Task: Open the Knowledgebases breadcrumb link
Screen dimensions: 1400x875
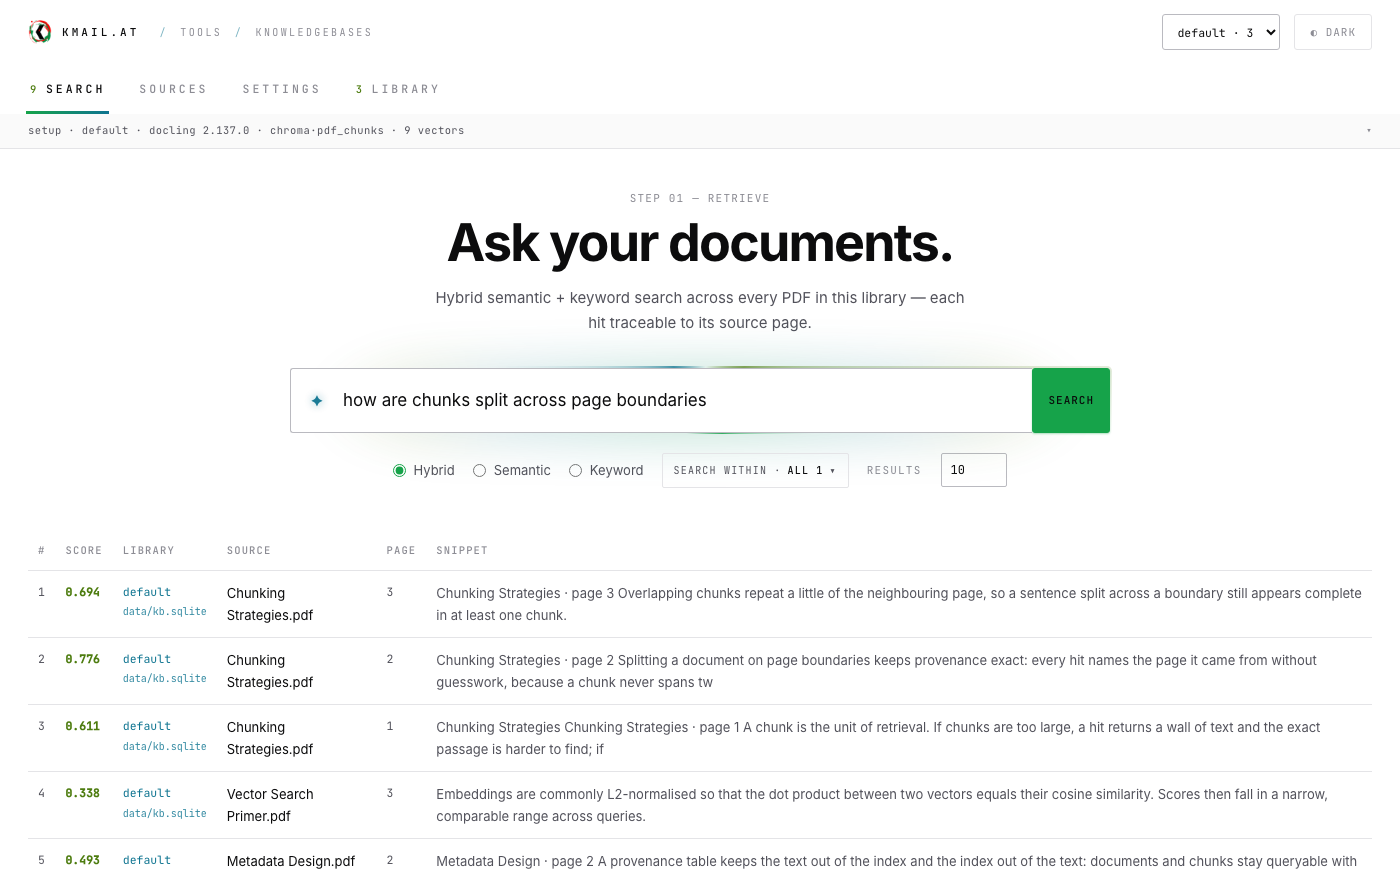Action: 314,32
